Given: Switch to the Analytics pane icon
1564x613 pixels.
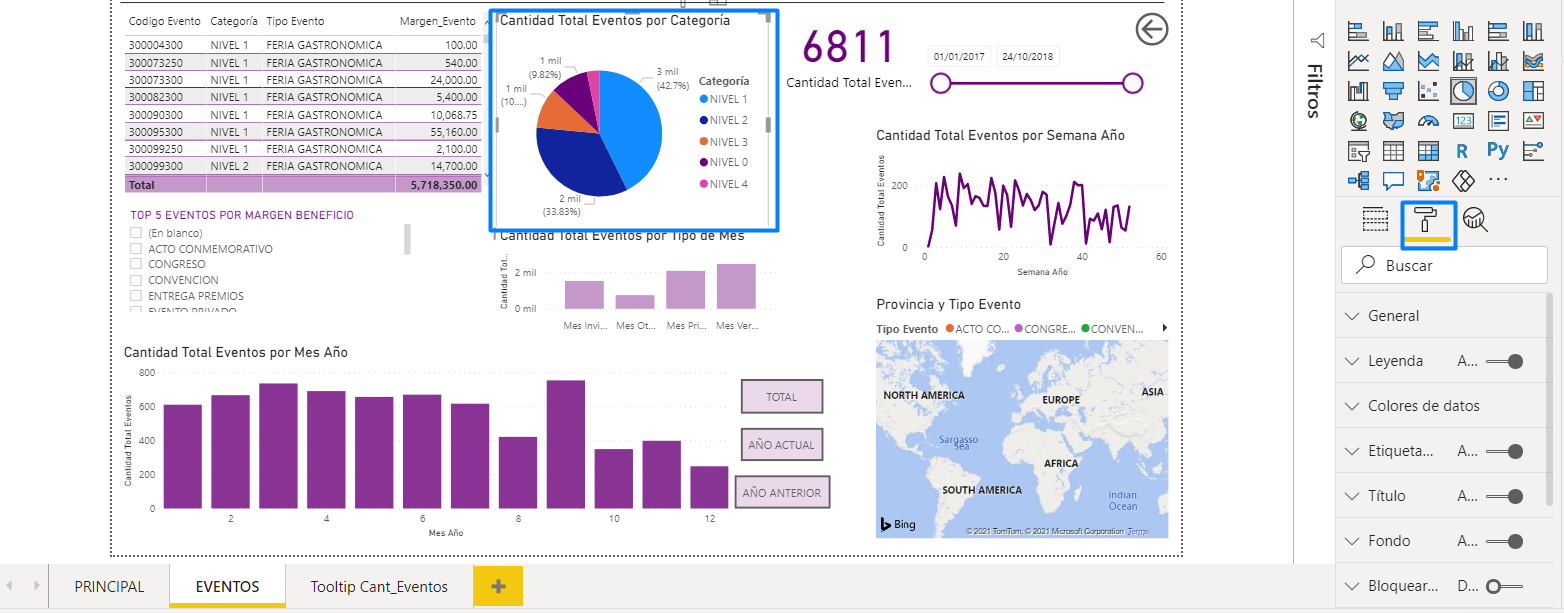Looking at the screenshot, I should click(x=1474, y=220).
